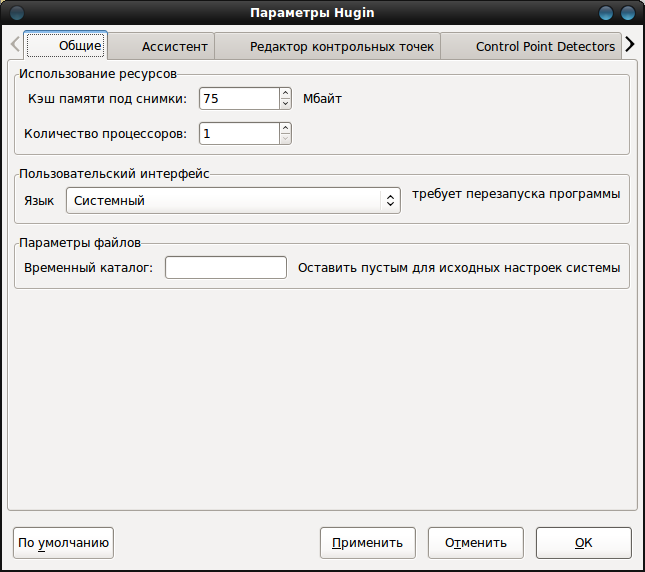Click the Параметры файлов group title
The height and width of the screenshot is (572, 645).
click(x=80, y=243)
